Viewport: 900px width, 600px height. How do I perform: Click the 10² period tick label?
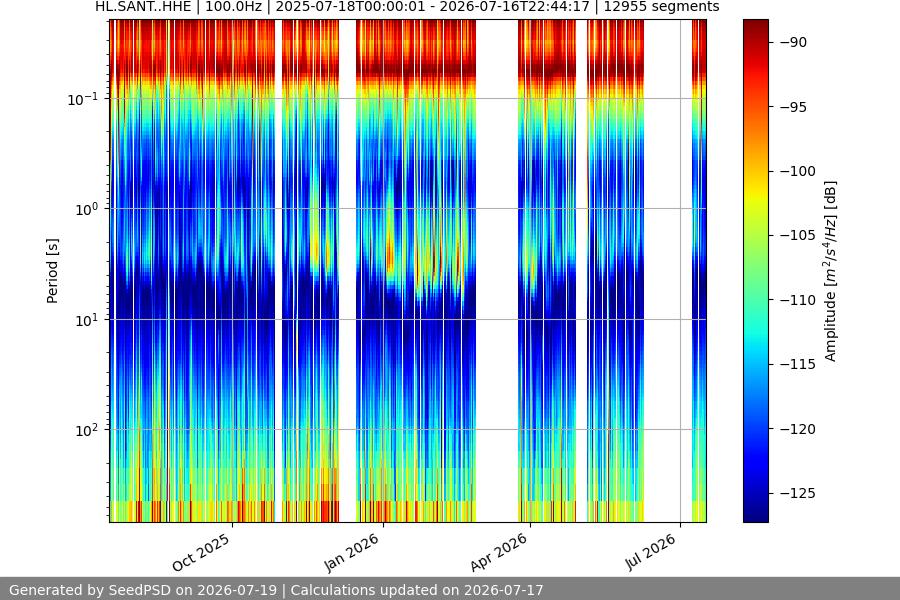click(86, 431)
